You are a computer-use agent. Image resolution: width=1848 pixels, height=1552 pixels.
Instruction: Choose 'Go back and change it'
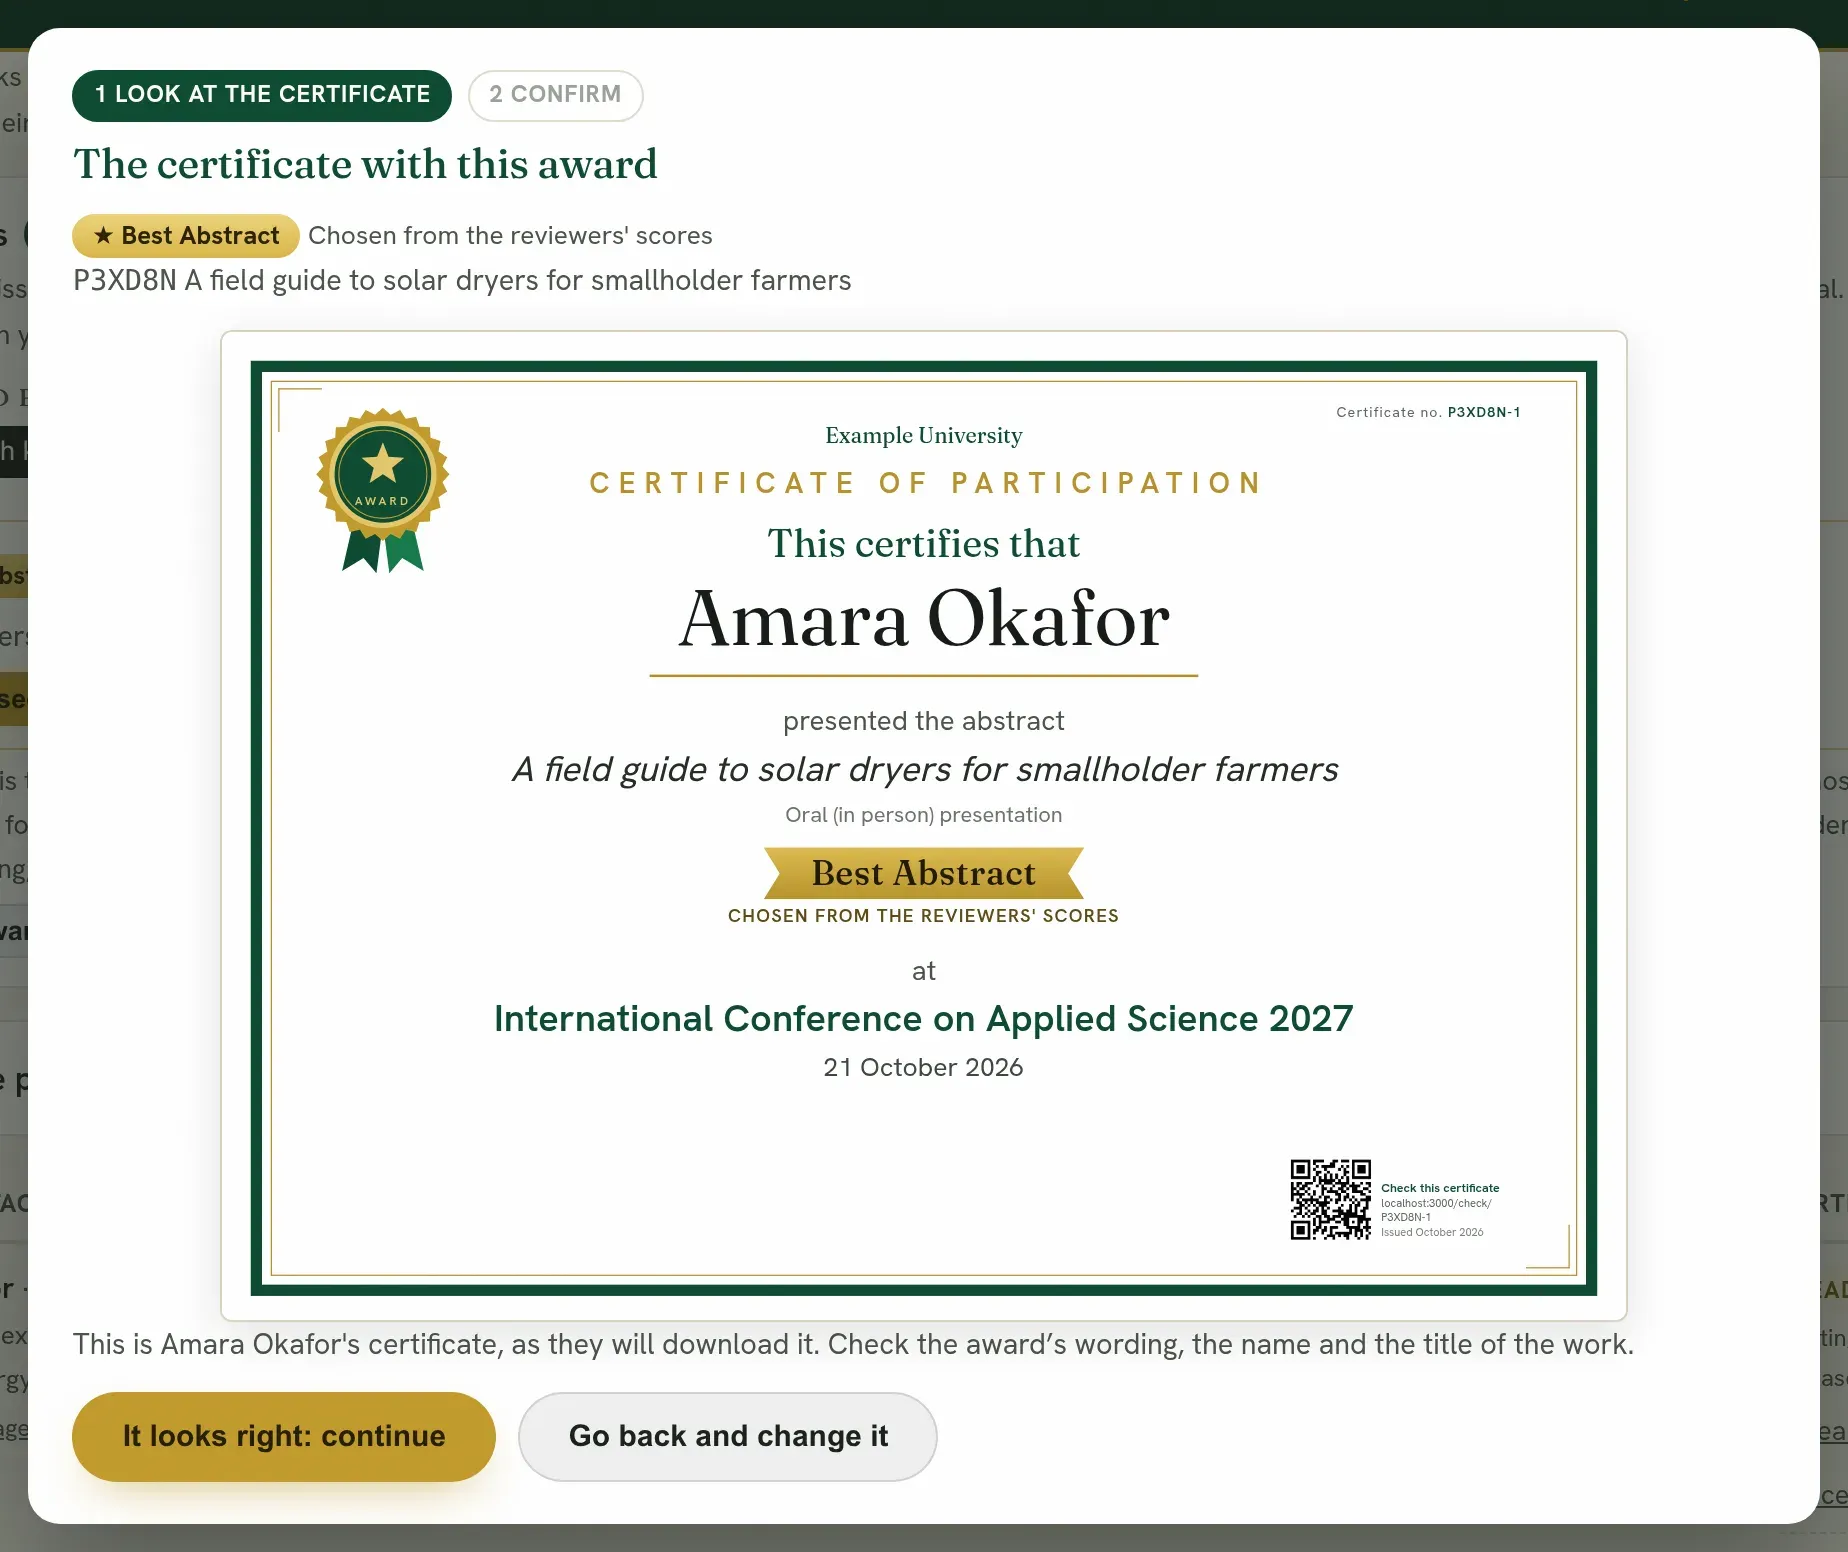tap(728, 1436)
